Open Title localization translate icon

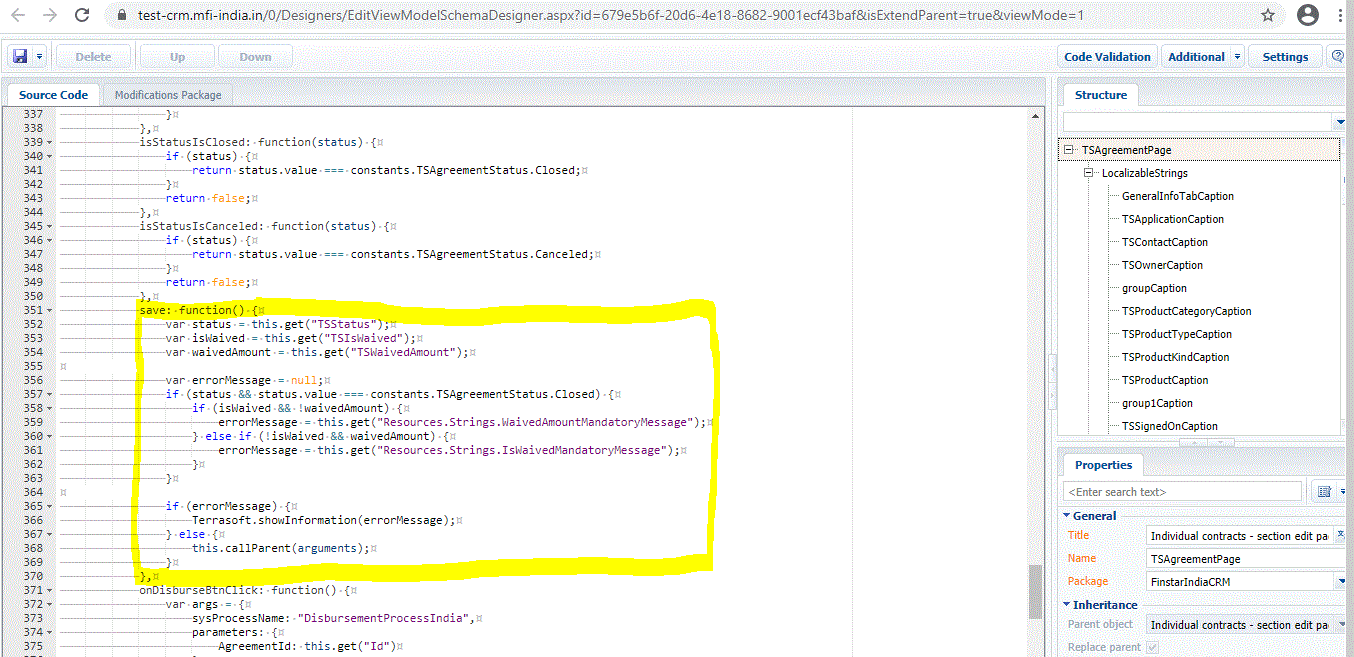(x=1341, y=536)
